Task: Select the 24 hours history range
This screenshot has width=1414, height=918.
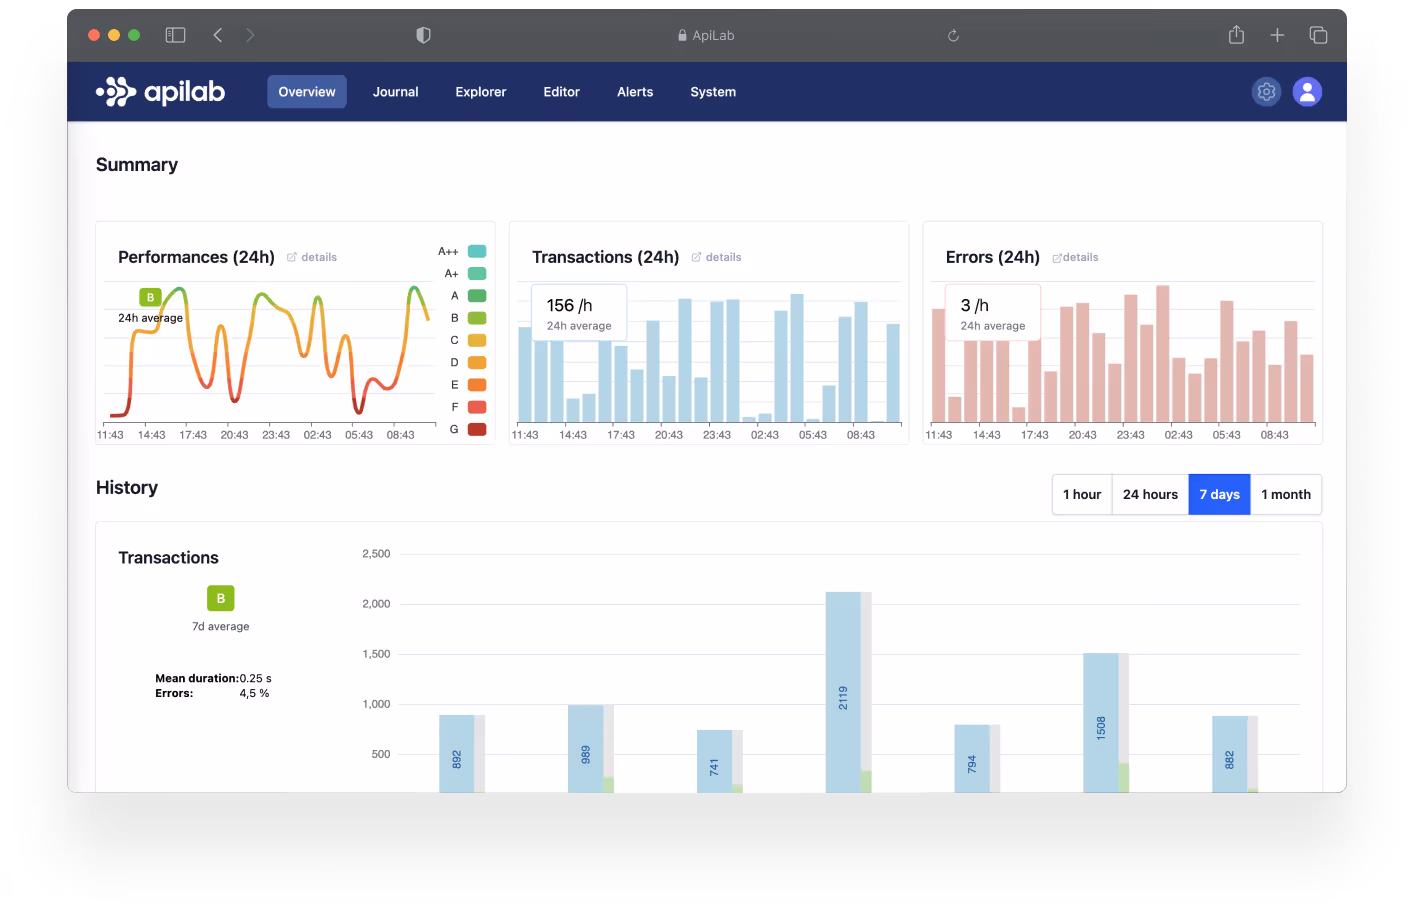Action: point(1149,494)
